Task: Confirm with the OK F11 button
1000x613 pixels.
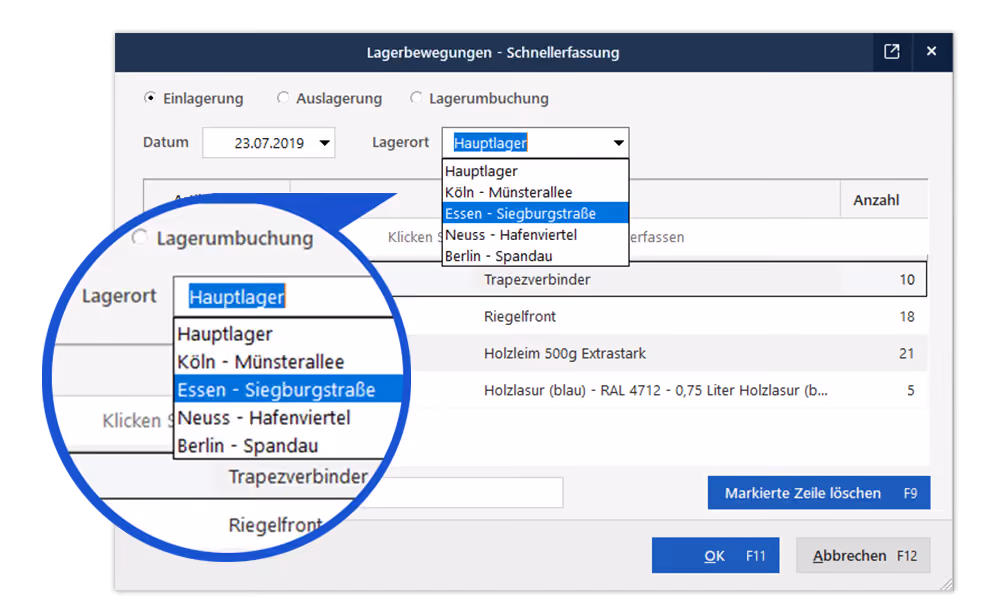Action: [x=716, y=555]
